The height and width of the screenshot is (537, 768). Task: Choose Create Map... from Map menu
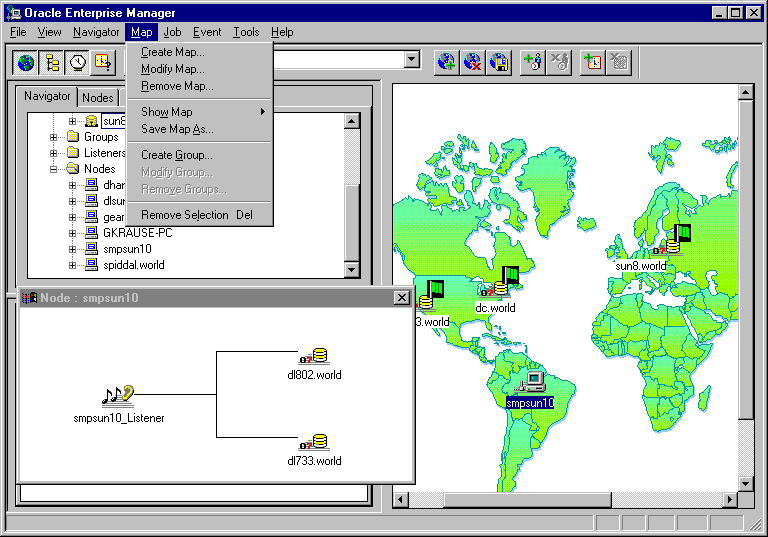coord(199,52)
